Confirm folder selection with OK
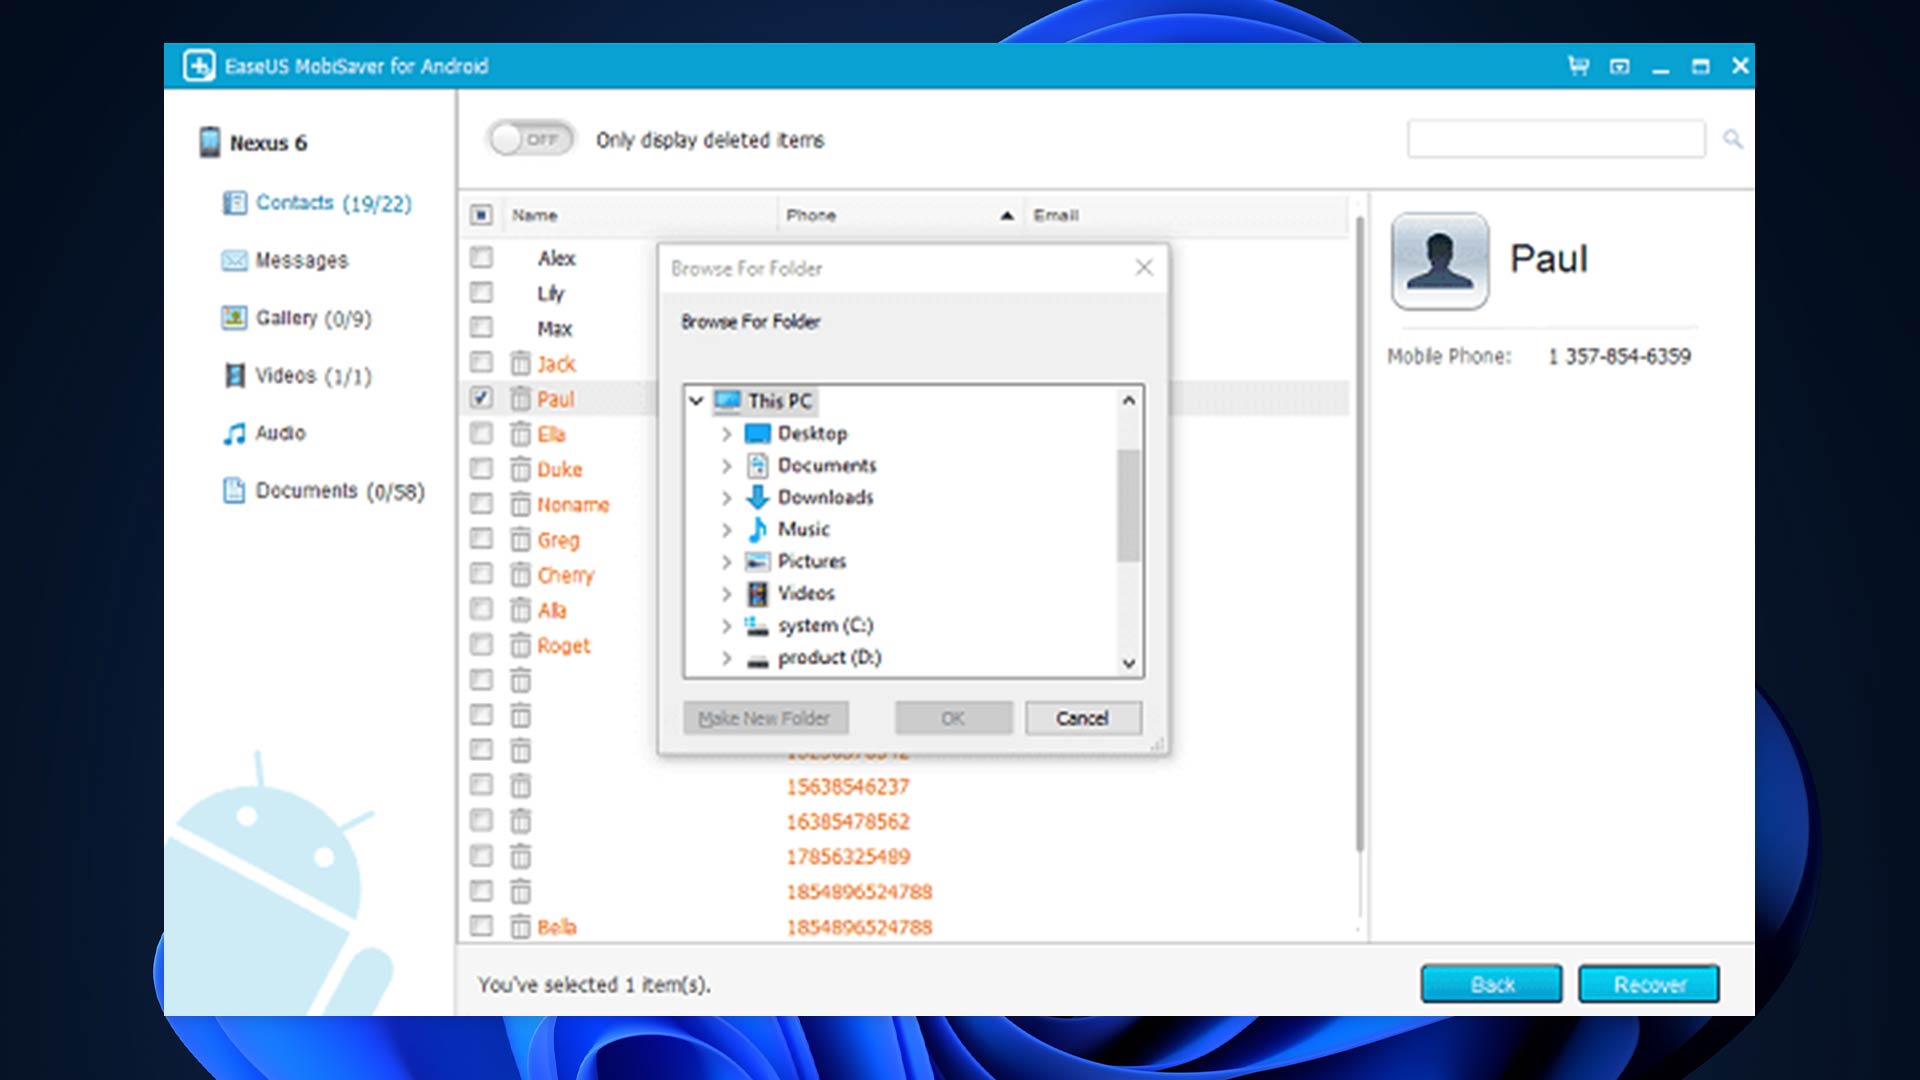 click(953, 718)
